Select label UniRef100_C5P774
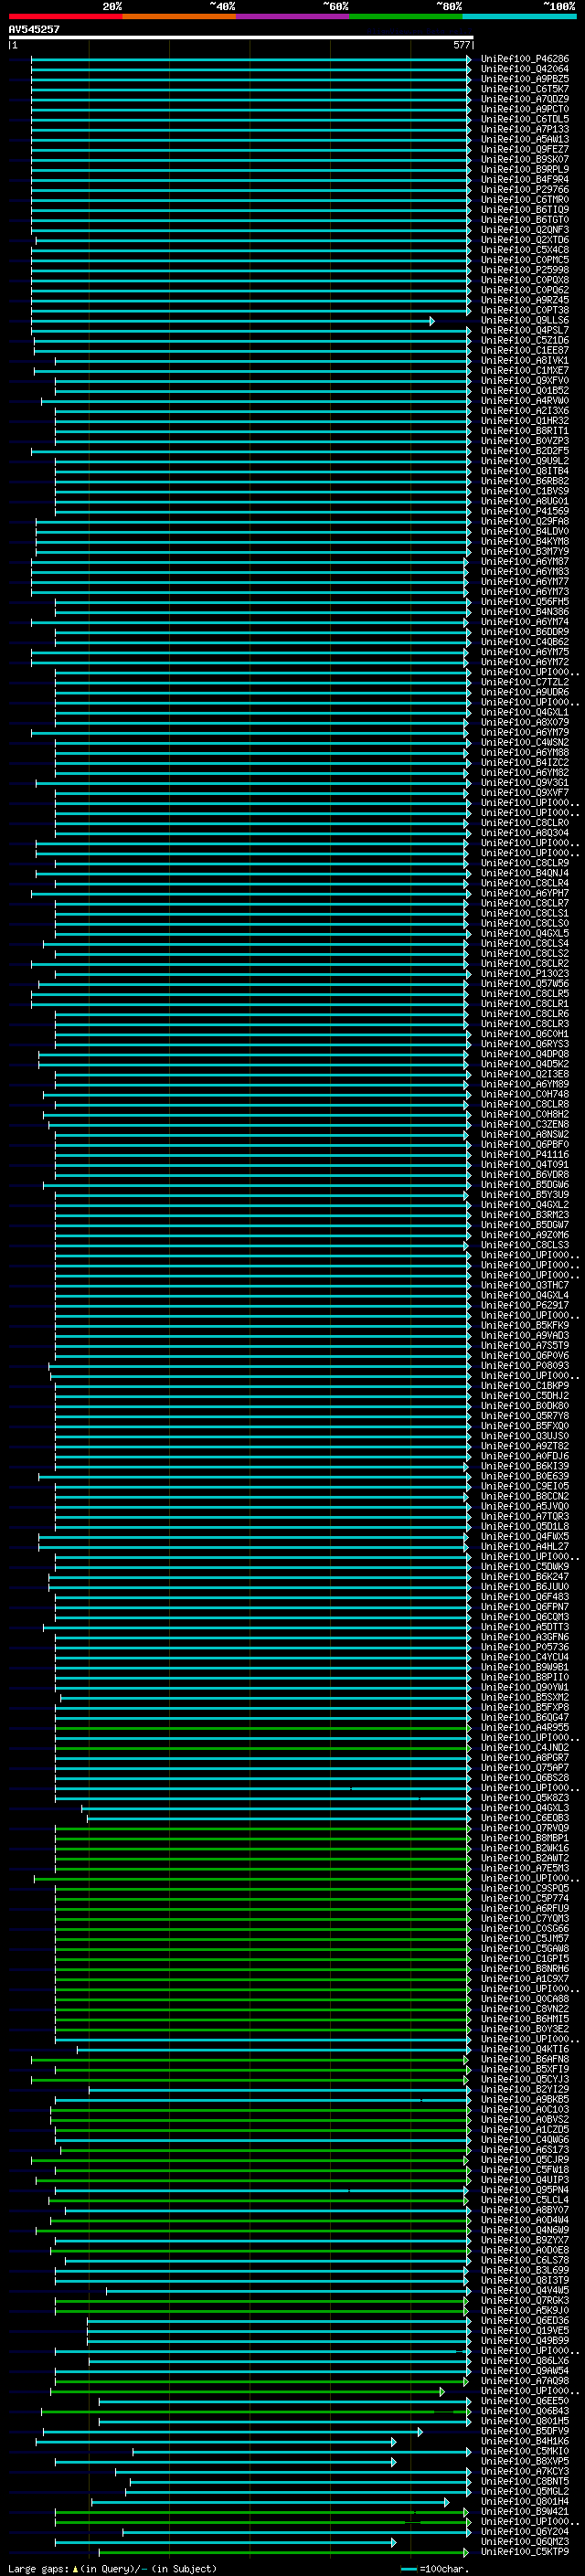The width and height of the screenshot is (585, 2576). pyautogui.click(x=525, y=1898)
